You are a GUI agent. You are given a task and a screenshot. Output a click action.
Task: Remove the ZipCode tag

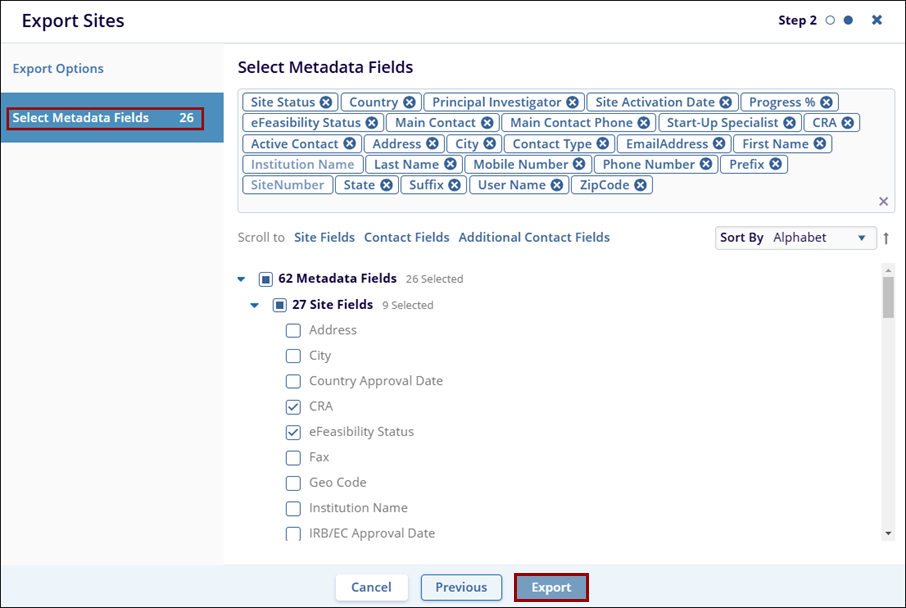pos(640,185)
